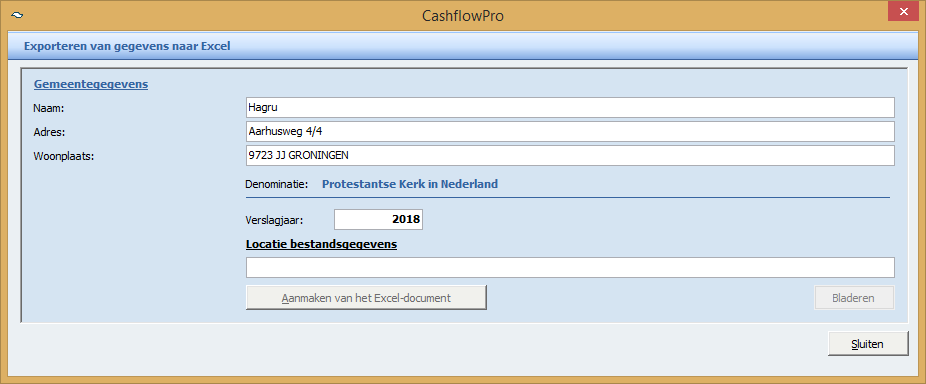
Task: Click the empty Locatie bestandsgegevens path field
Action: click(x=570, y=267)
